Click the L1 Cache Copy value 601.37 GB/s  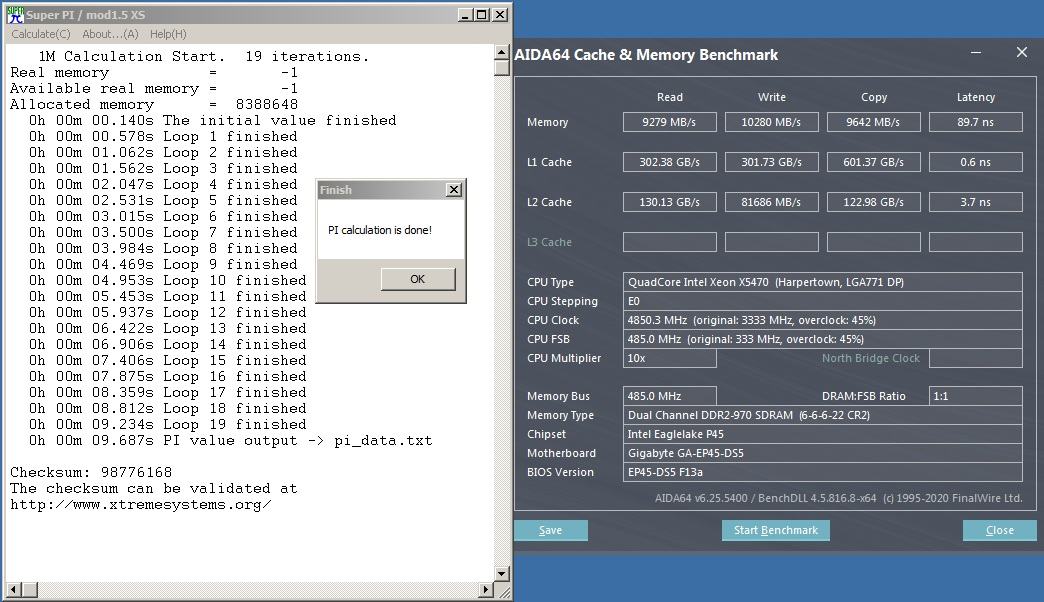click(x=874, y=162)
